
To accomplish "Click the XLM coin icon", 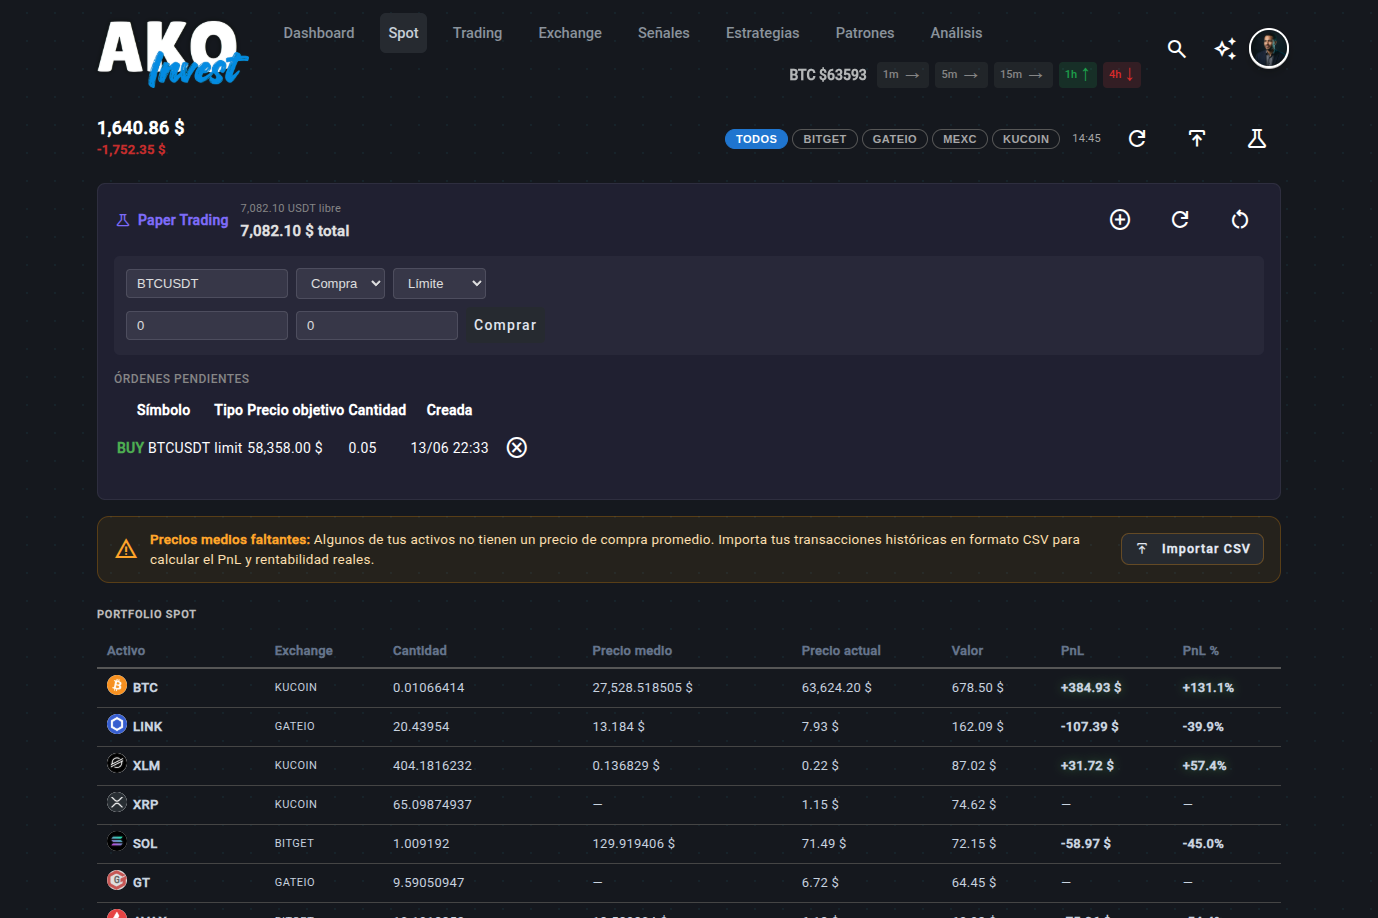I will coord(117,763).
